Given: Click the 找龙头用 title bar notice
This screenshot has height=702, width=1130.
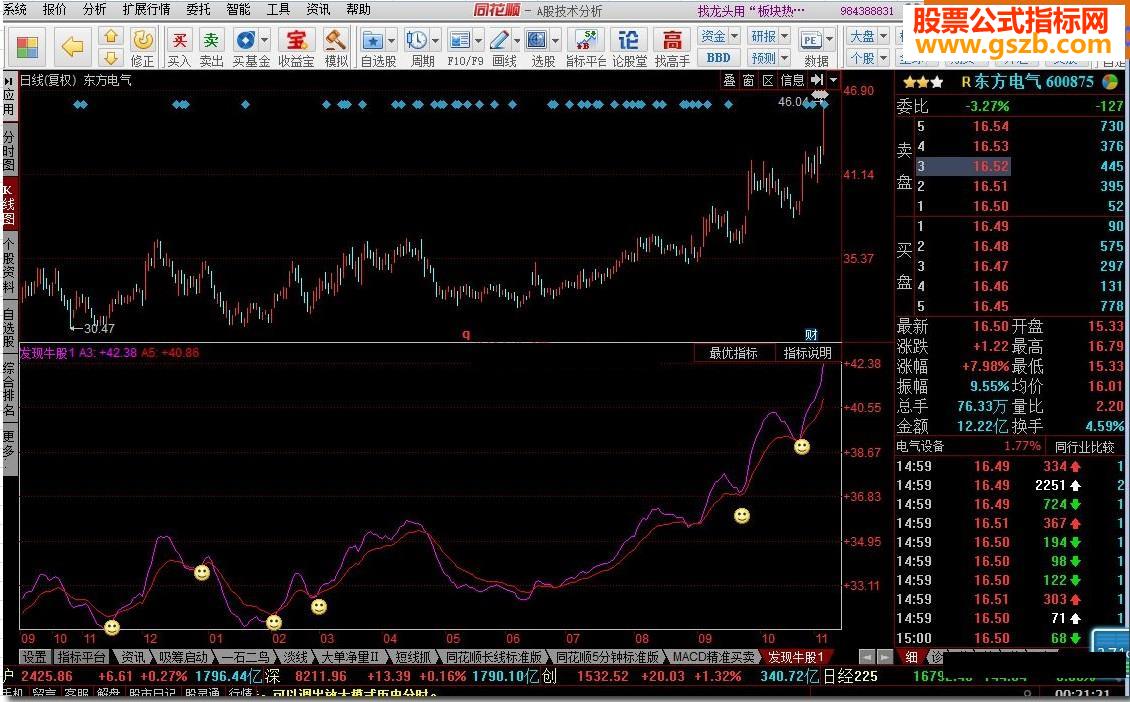Looking at the screenshot, I should pos(752,10).
